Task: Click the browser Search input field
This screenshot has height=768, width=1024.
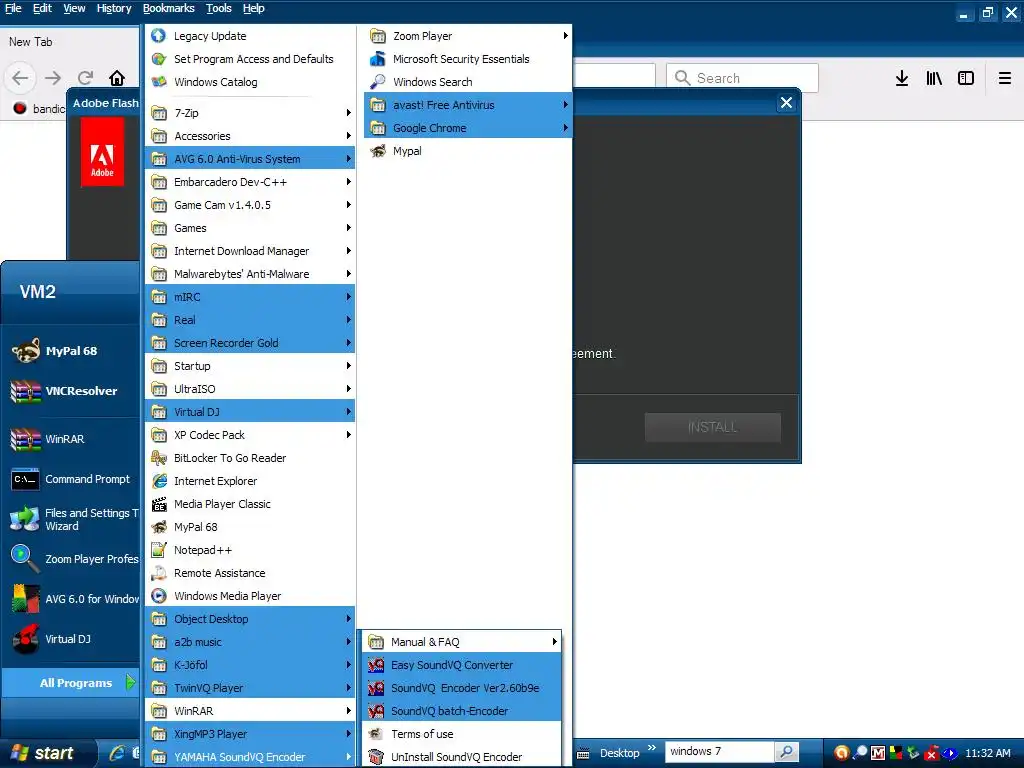Action: click(x=742, y=78)
